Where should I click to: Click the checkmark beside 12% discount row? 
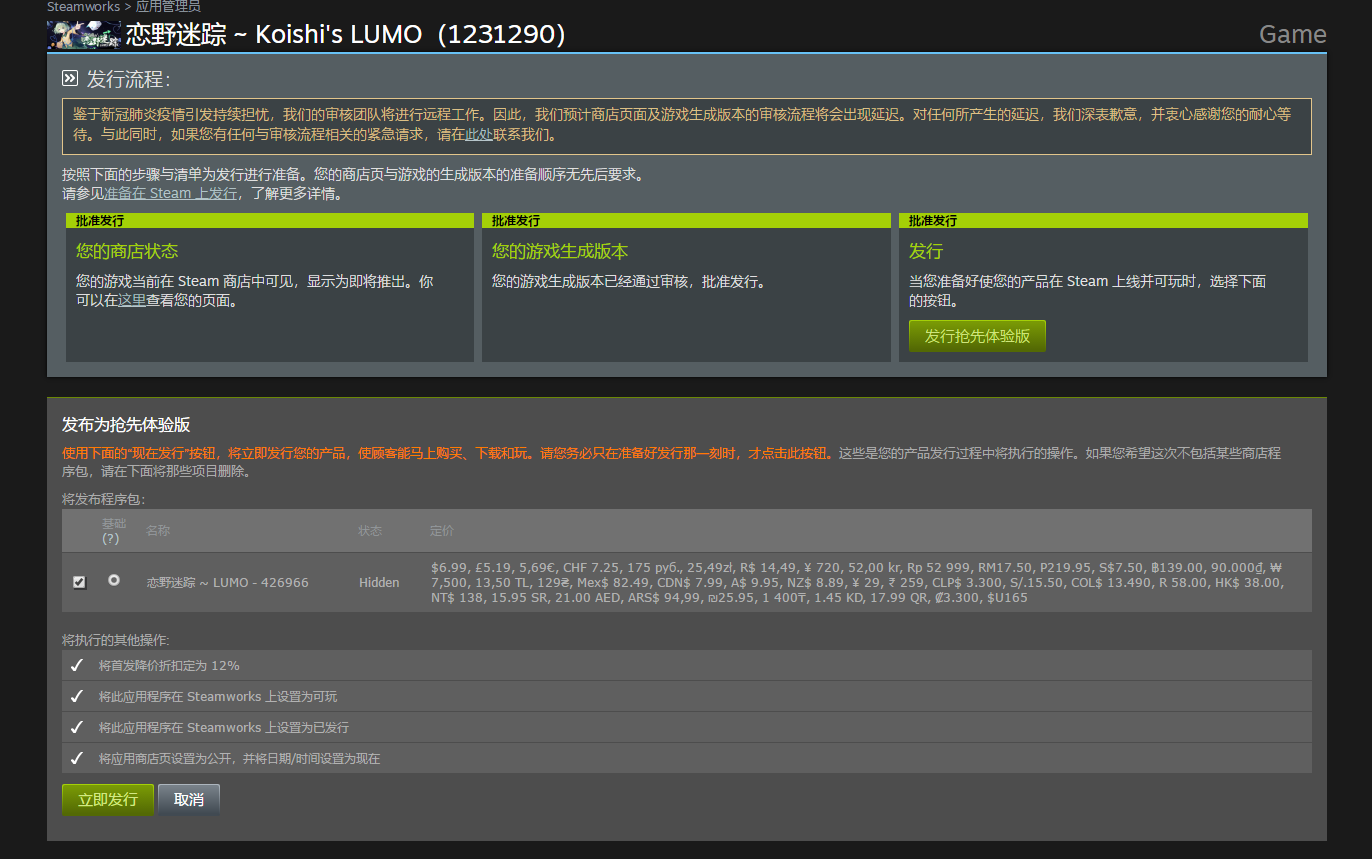pos(77,665)
